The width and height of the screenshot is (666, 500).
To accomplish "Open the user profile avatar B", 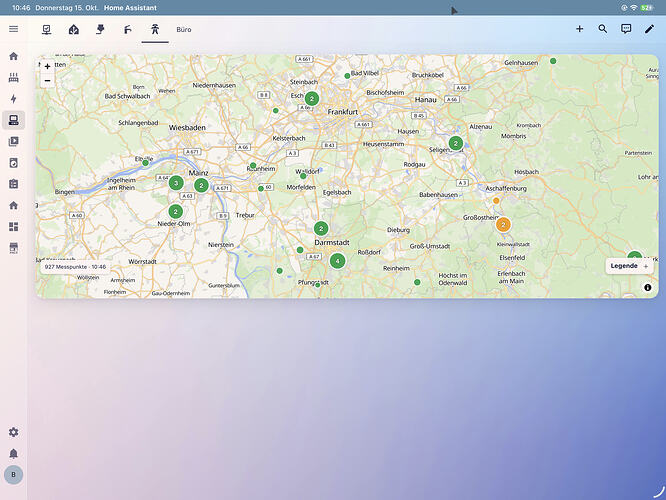I will [14, 475].
